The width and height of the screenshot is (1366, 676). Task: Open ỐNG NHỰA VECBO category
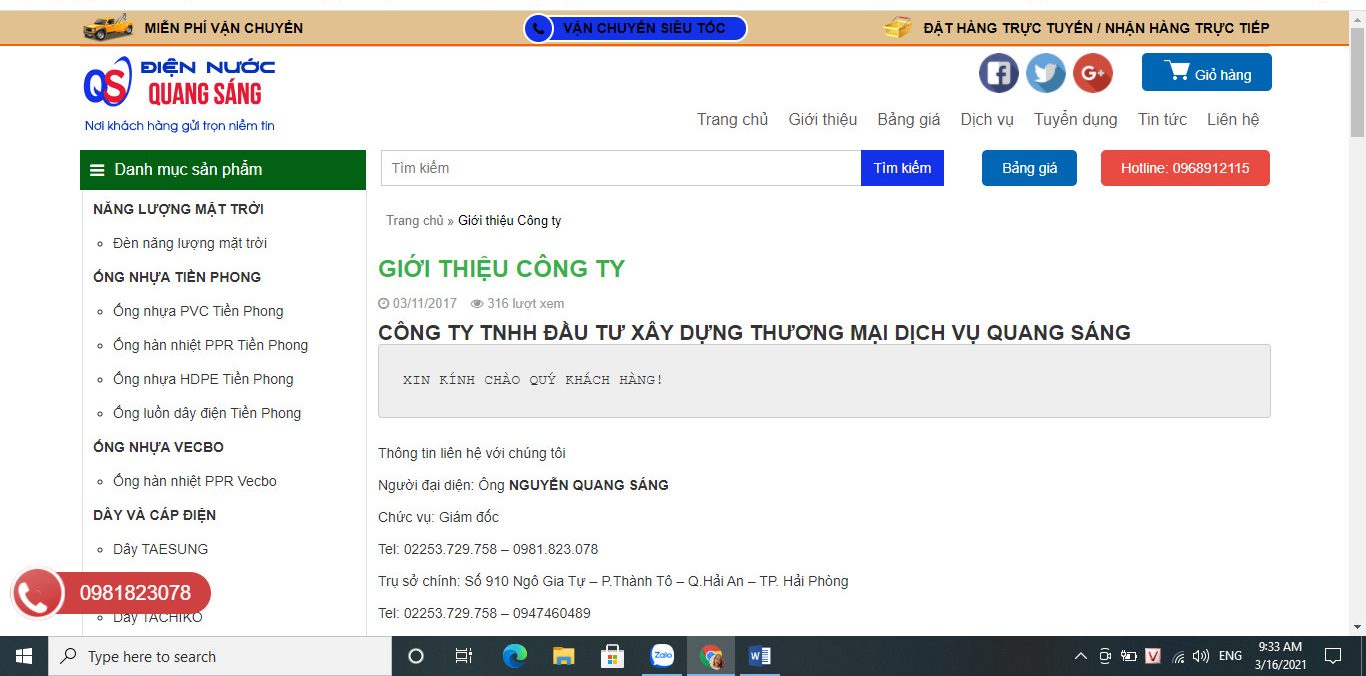click(158, 447)
